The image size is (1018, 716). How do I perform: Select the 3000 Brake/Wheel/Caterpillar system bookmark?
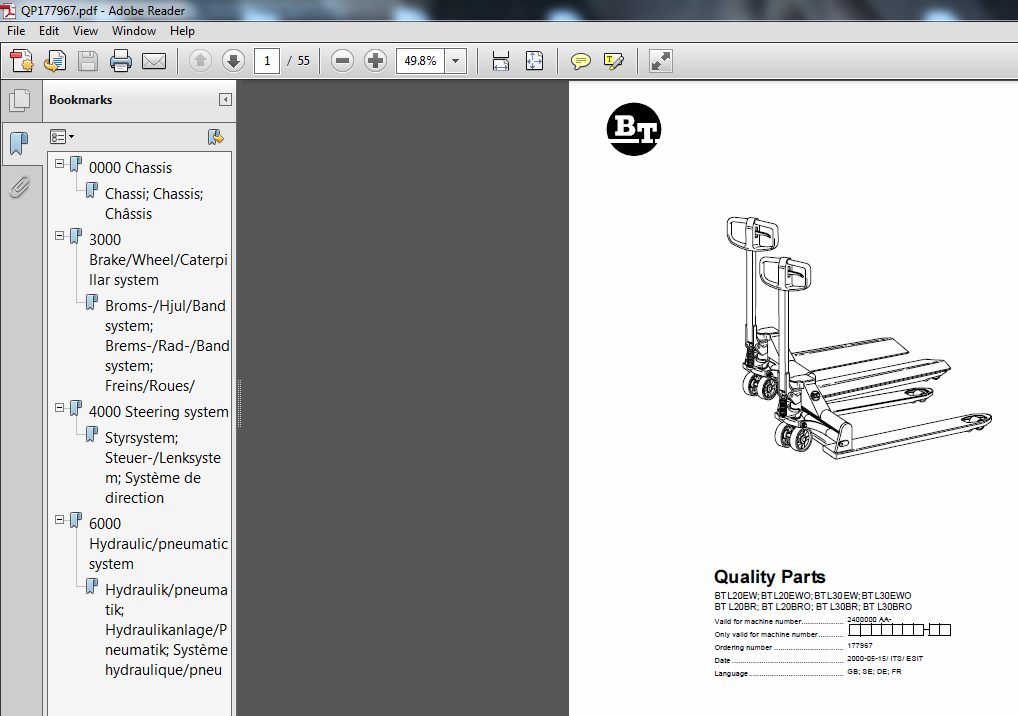coord(158,260)
